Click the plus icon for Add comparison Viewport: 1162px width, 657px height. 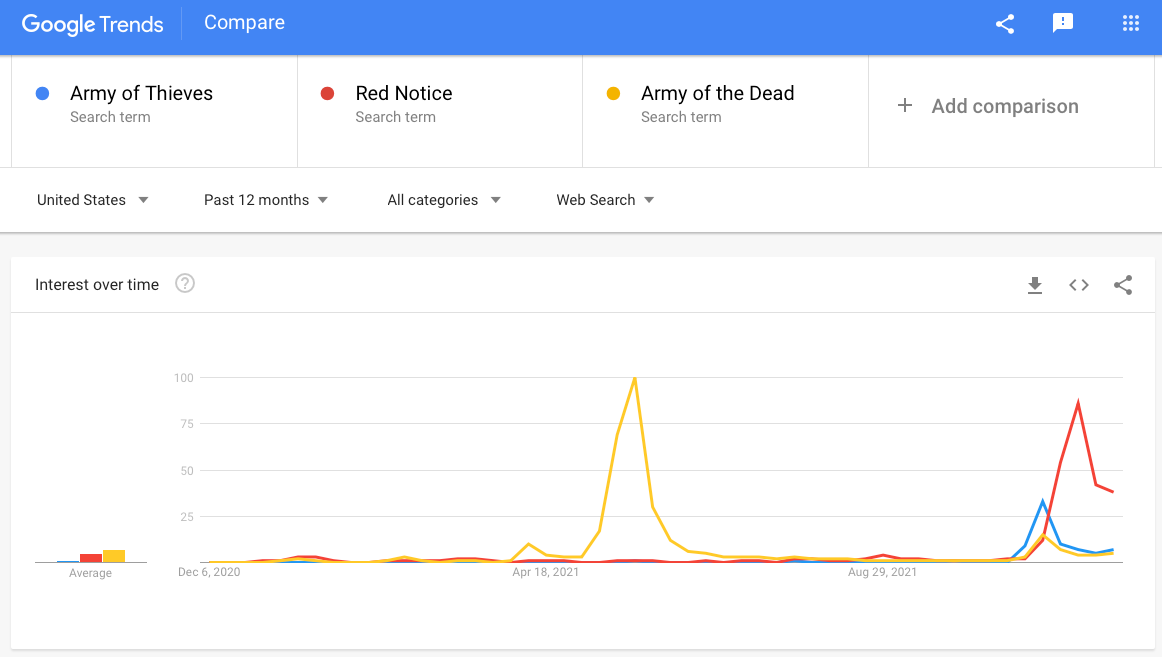(x=905, y=106)
